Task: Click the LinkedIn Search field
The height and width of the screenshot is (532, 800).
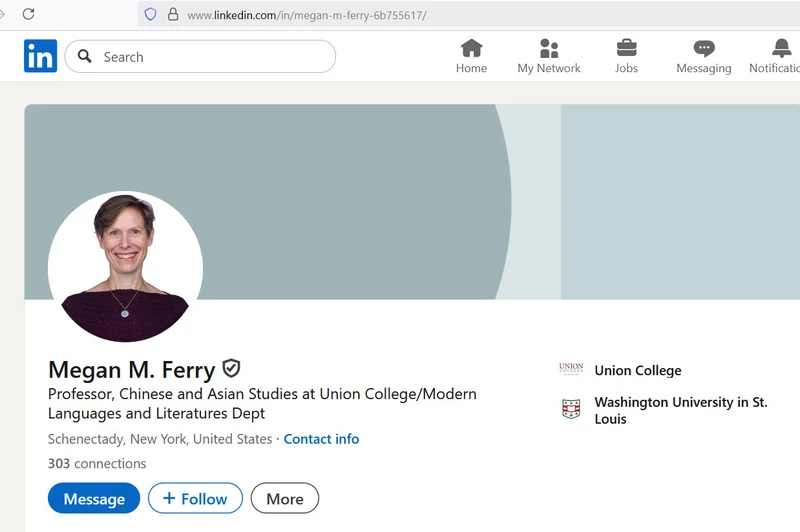Action: click(201, 57)
